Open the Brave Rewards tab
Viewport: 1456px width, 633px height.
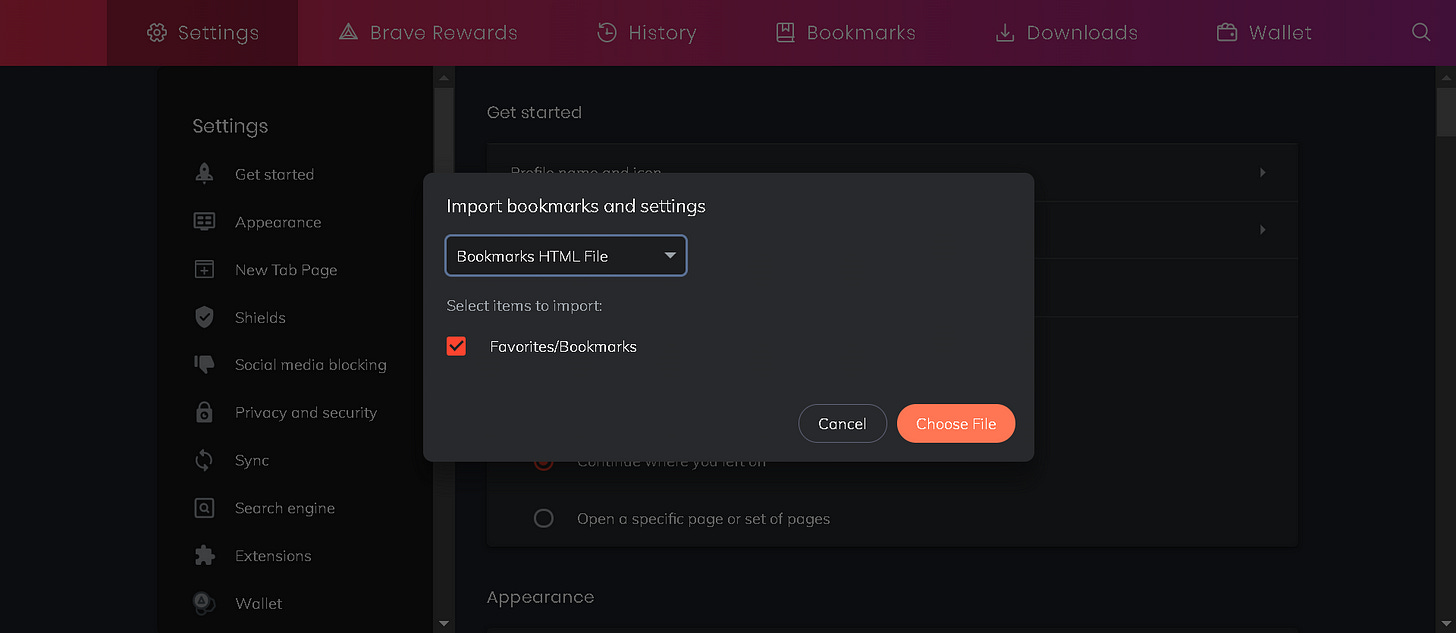click(x=427, y=32)
